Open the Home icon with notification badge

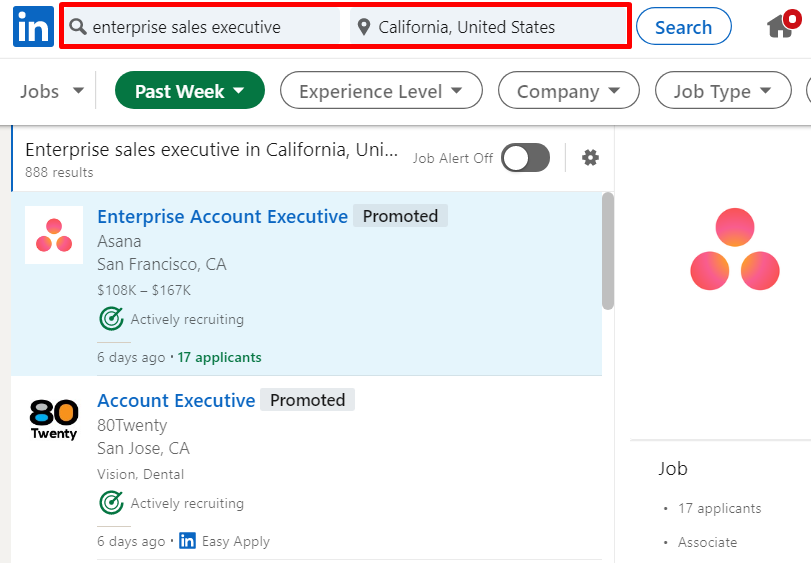(x=782, y=27)
